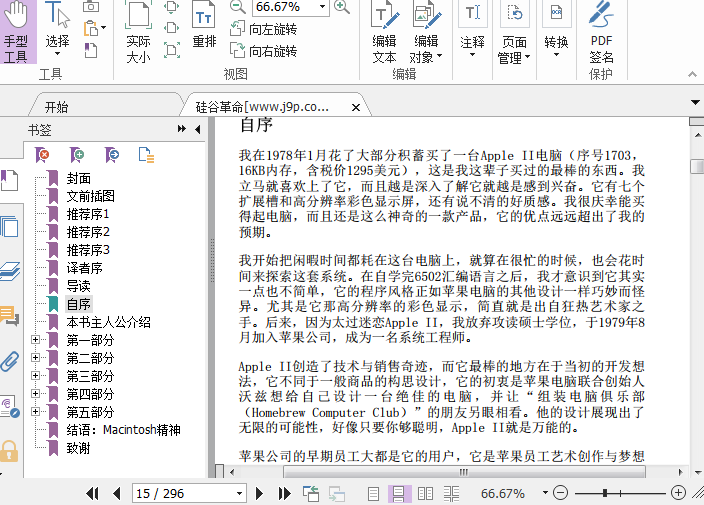Click the zoom in magnifier icon
The height and width of the screenshot is (505, 704).
(x=342, y=7)
